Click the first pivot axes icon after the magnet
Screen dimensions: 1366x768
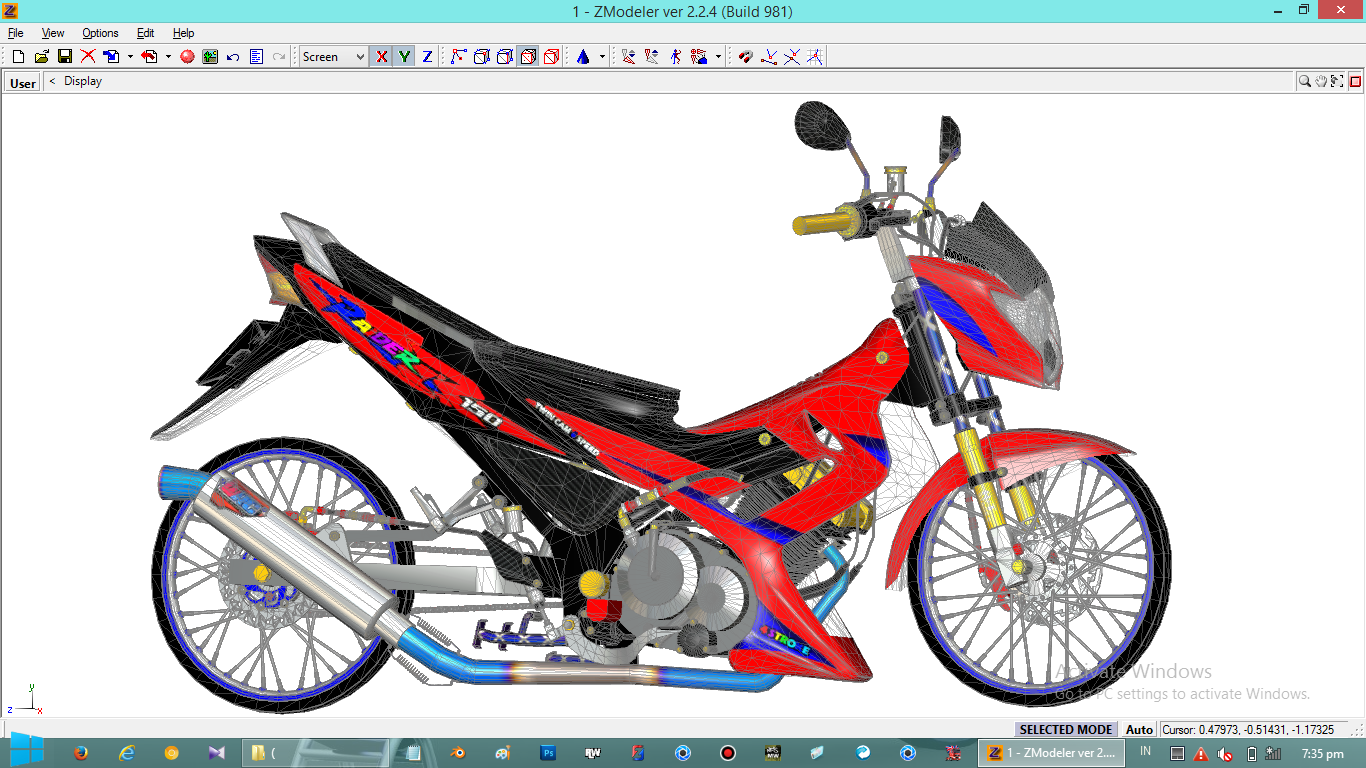[x=769, y=57]
